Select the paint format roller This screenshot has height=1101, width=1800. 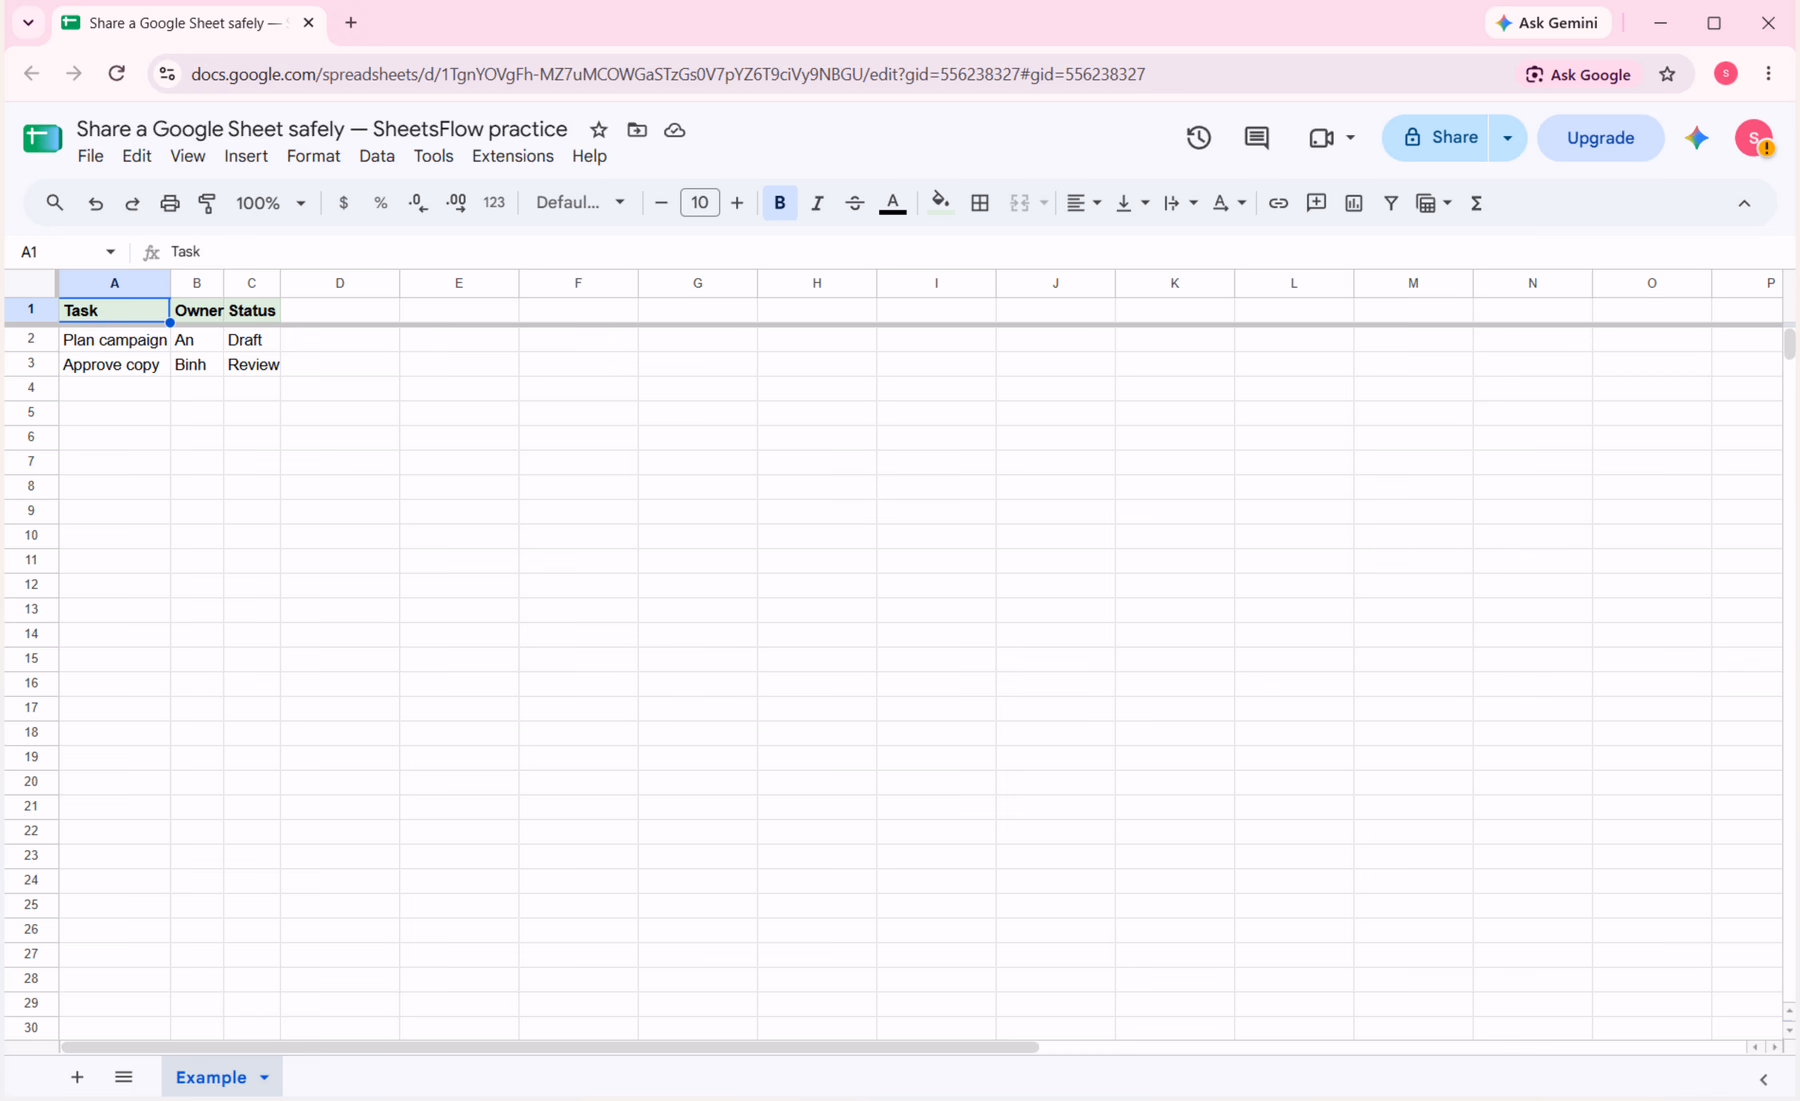tap(207, 203)
